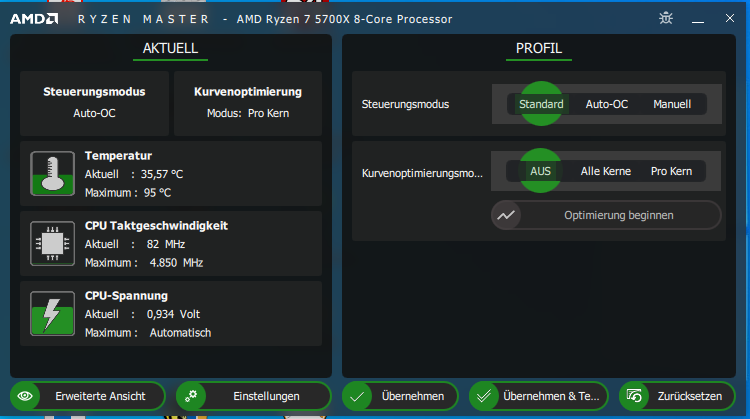This screenshot has height=419, width=750.
Task: Click the Temperatur heading
Action: pos(118,156)
